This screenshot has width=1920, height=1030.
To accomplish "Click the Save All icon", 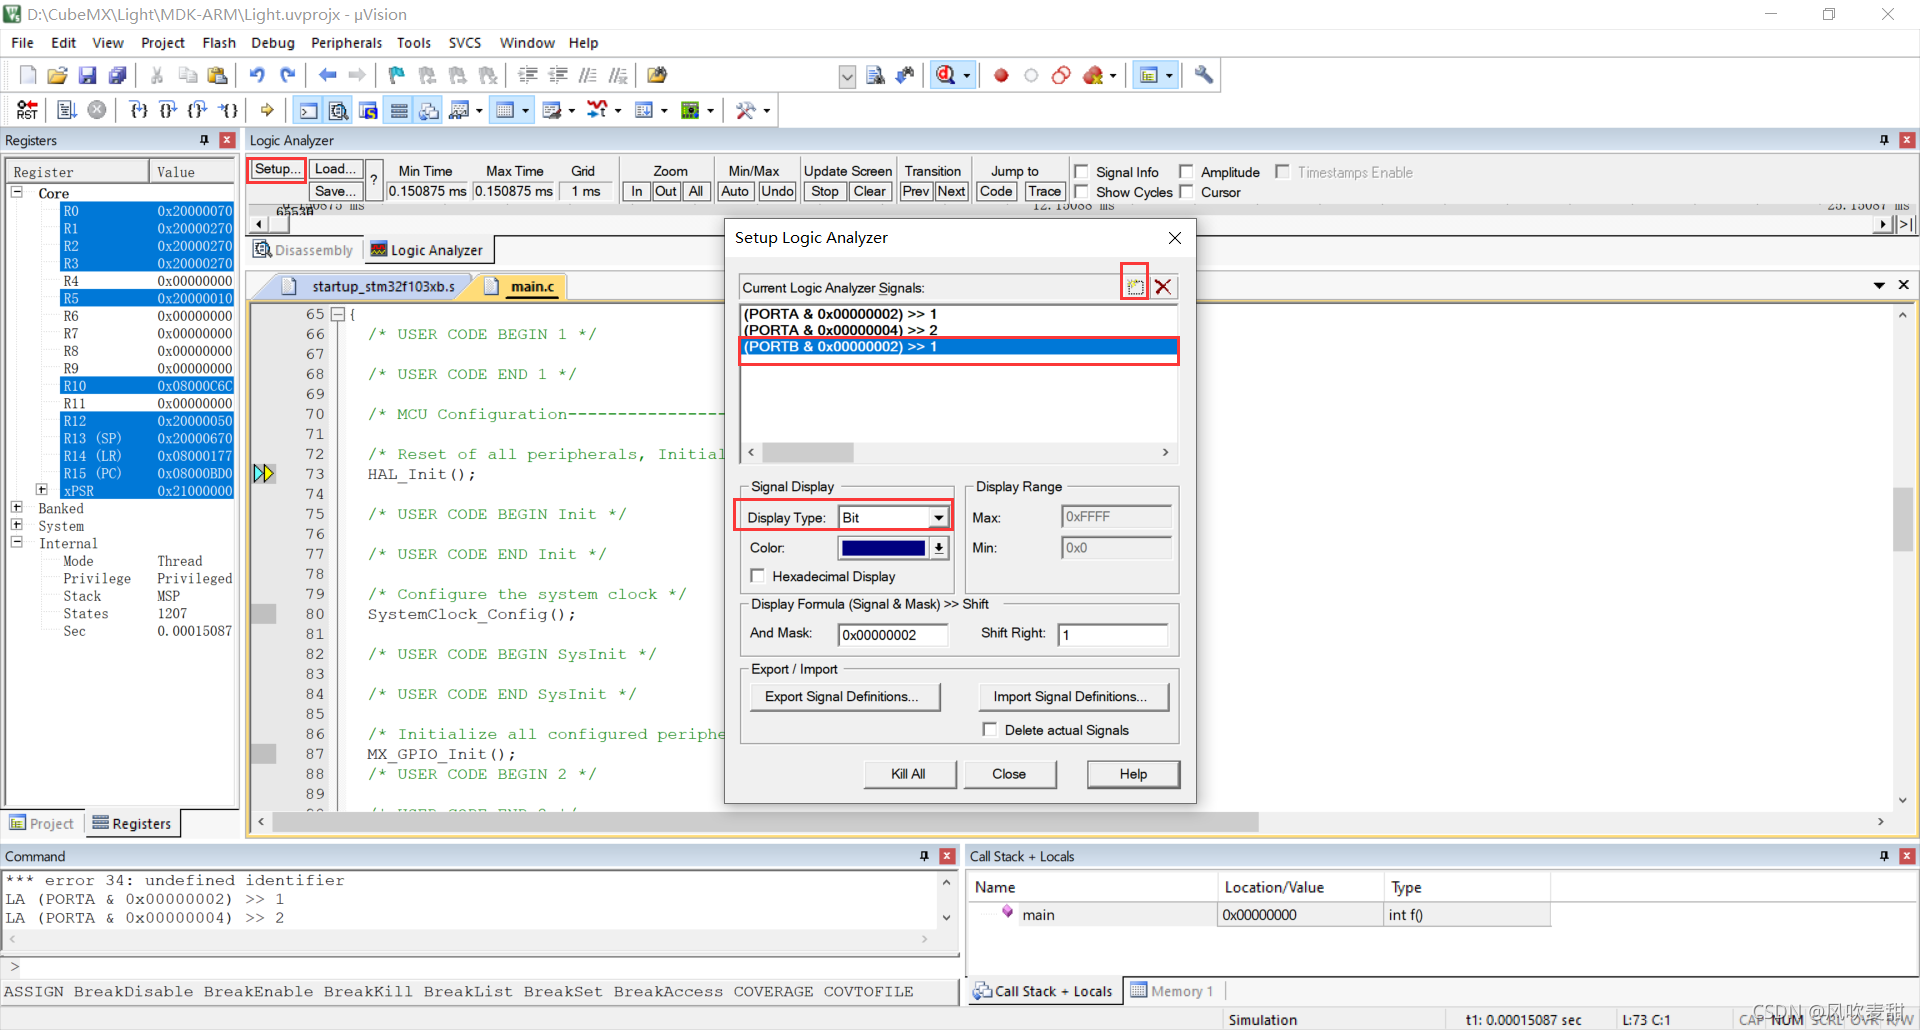I will tap(118, 75).
